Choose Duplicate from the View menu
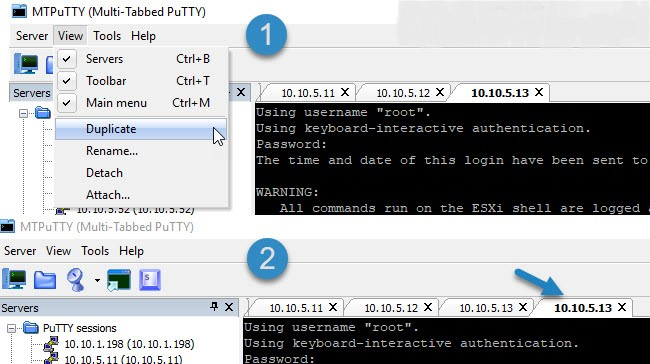Viewport: 650px width, 364px height. pos(141,129)
